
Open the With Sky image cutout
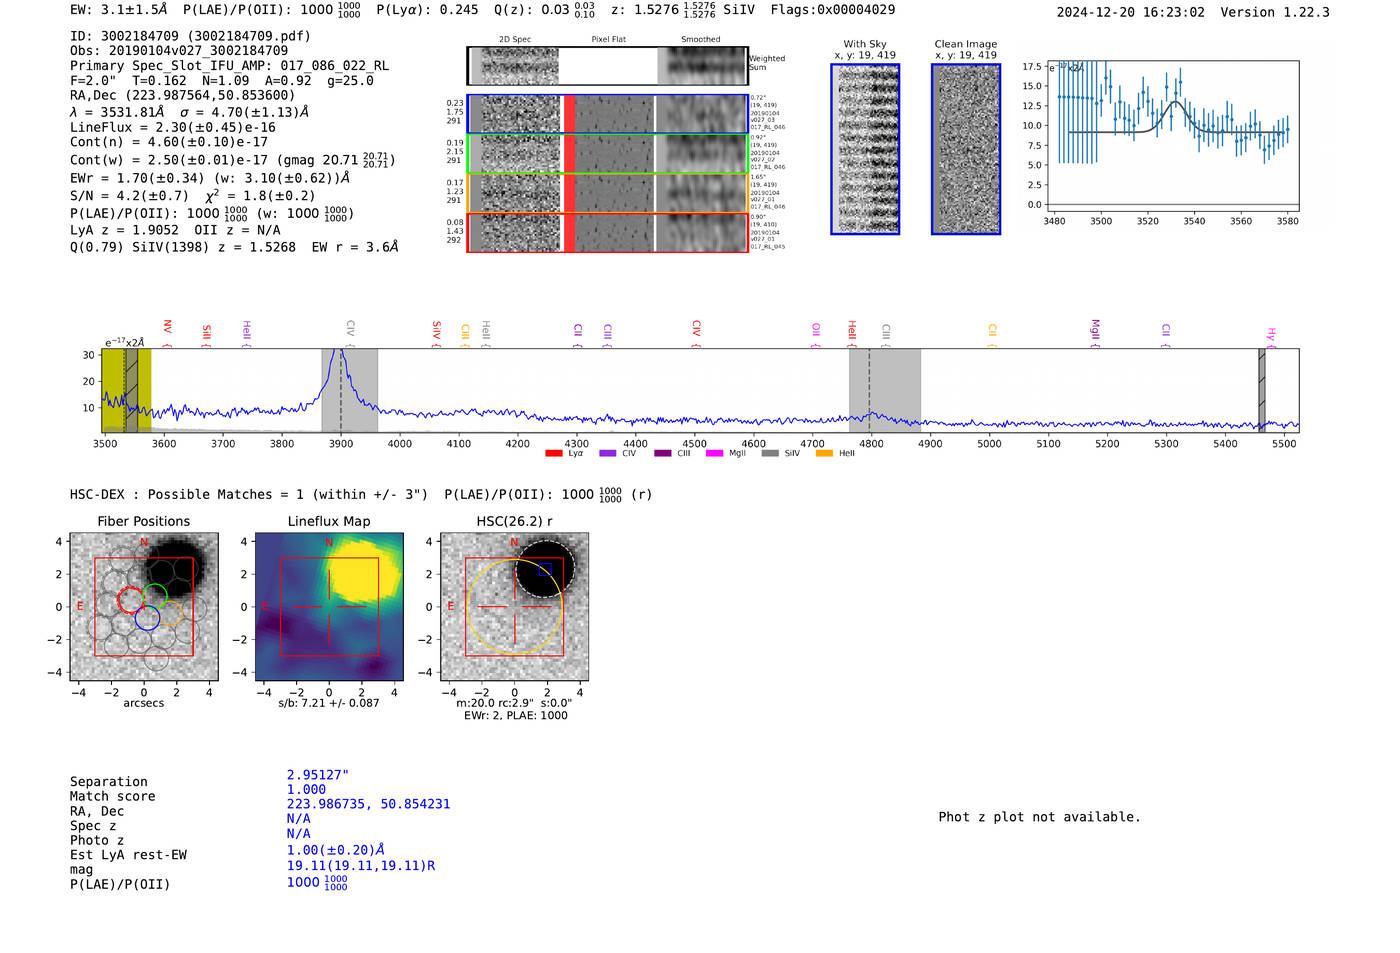pos(865,149)
